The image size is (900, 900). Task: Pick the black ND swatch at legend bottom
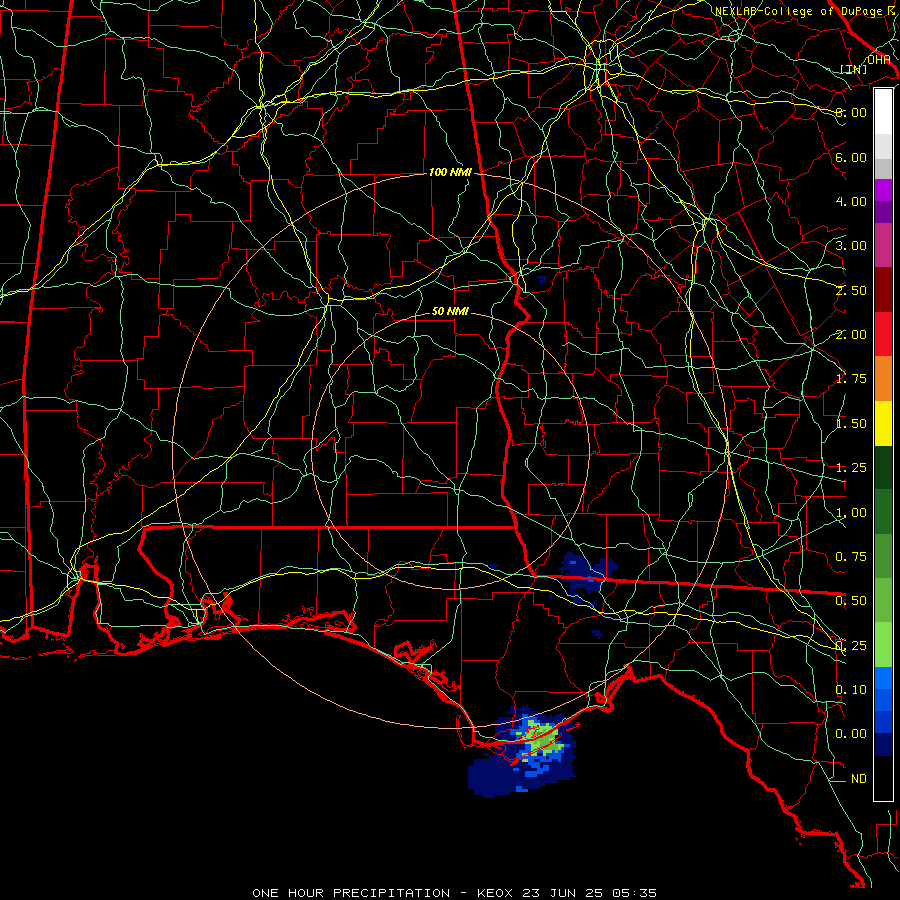[883, 778]
